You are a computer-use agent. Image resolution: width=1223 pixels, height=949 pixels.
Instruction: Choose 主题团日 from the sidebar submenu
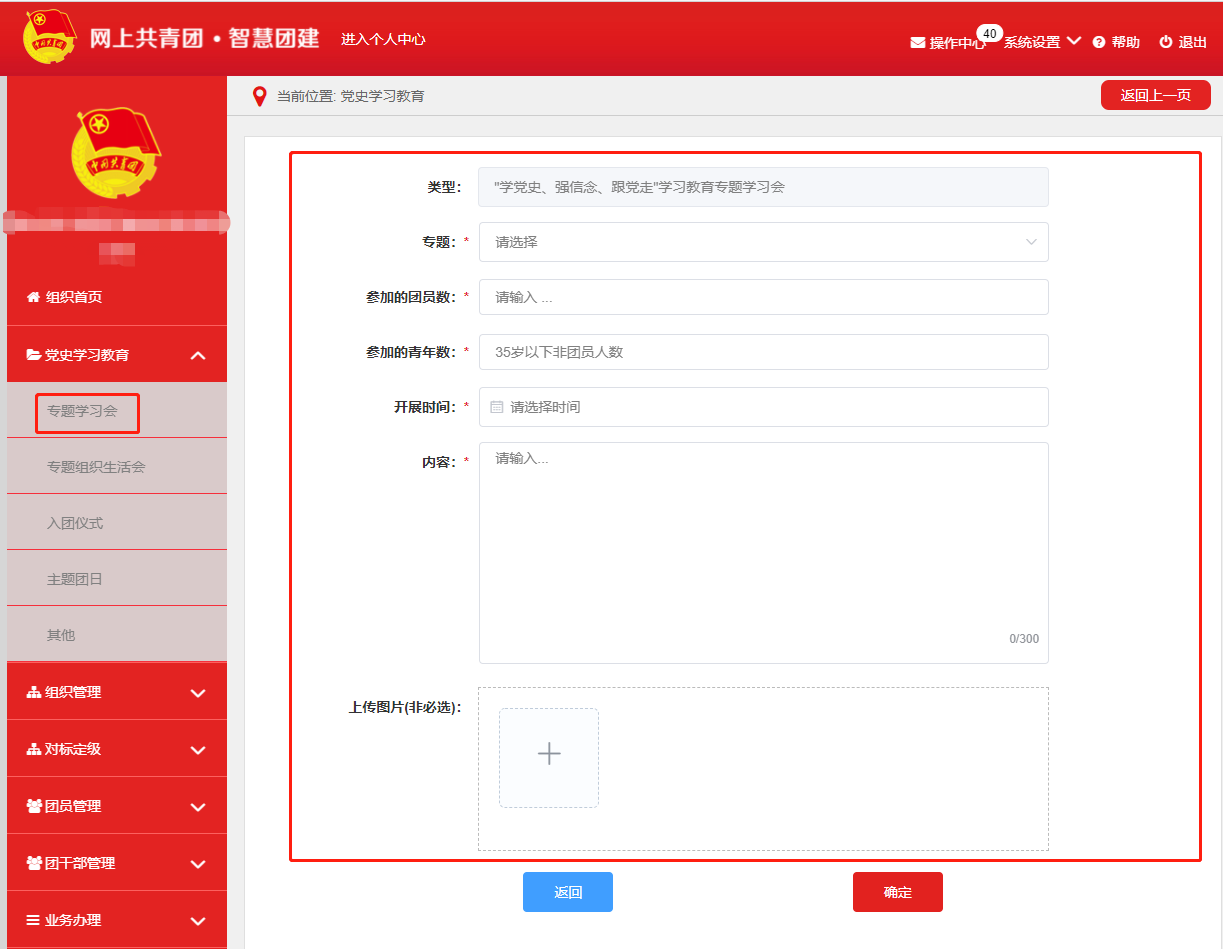tap(75, 579)
